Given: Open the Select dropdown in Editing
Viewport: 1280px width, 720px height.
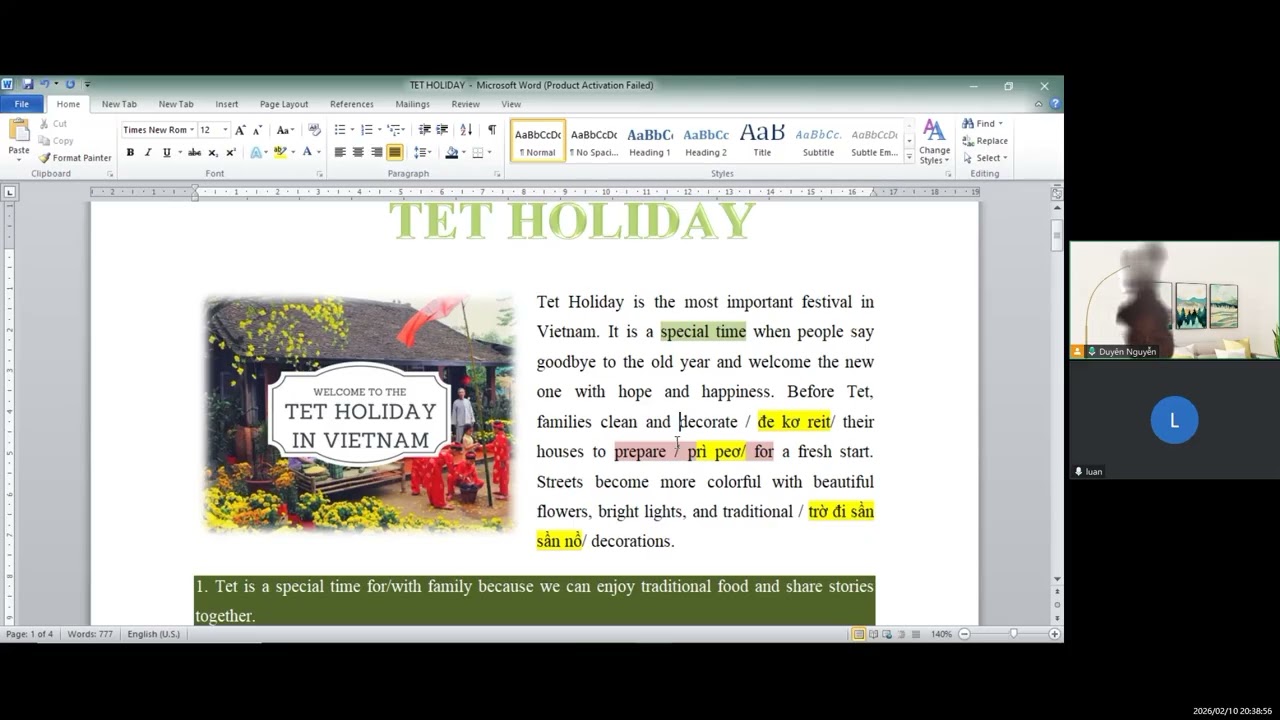Looking at the screenshot, I should (986, 158).
